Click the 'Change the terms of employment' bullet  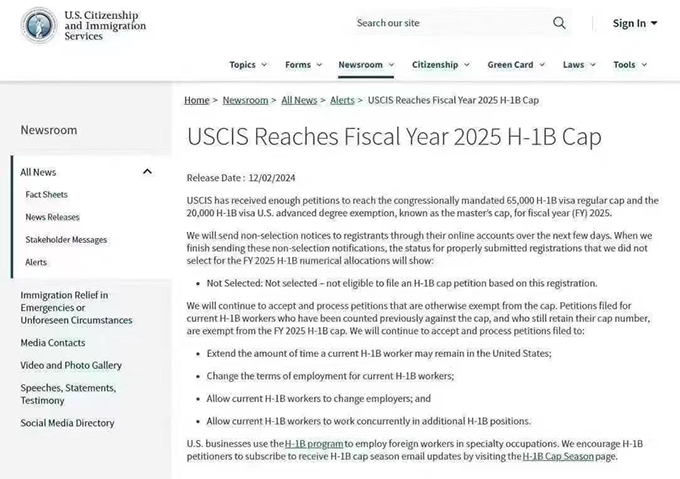pos(330,376)
